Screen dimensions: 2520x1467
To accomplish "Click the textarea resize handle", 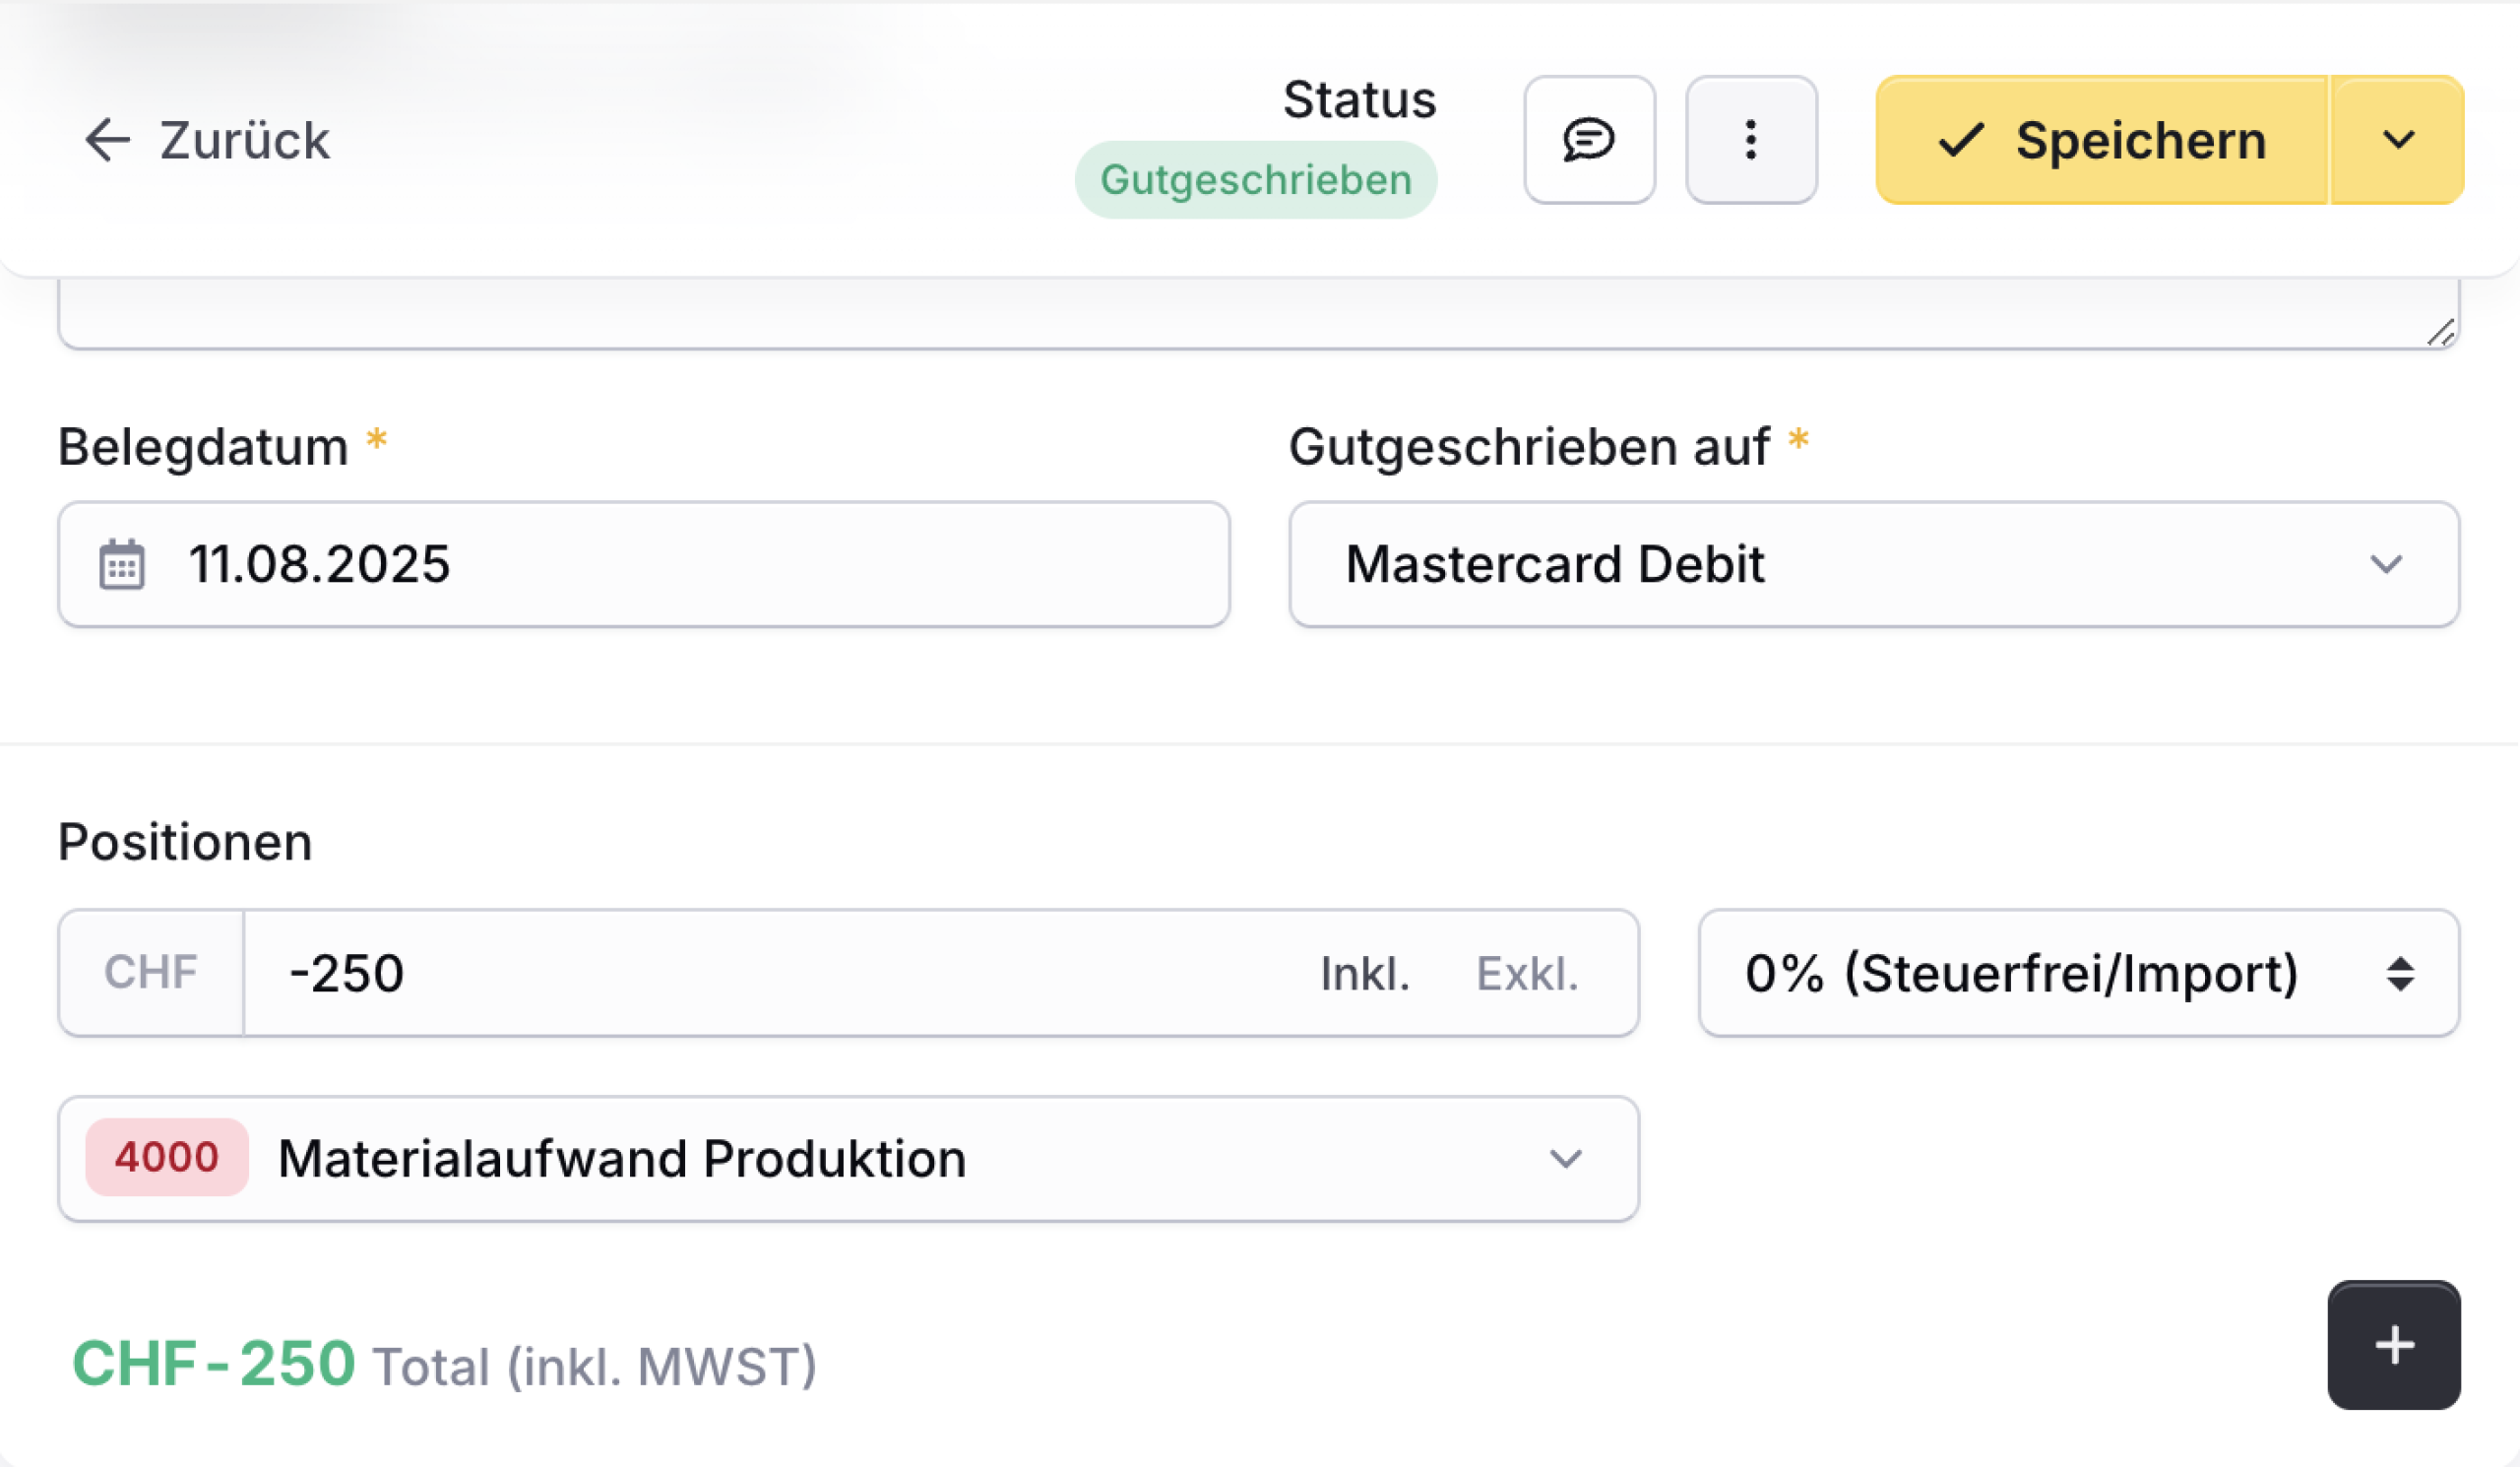I will tap(2441, 332).
